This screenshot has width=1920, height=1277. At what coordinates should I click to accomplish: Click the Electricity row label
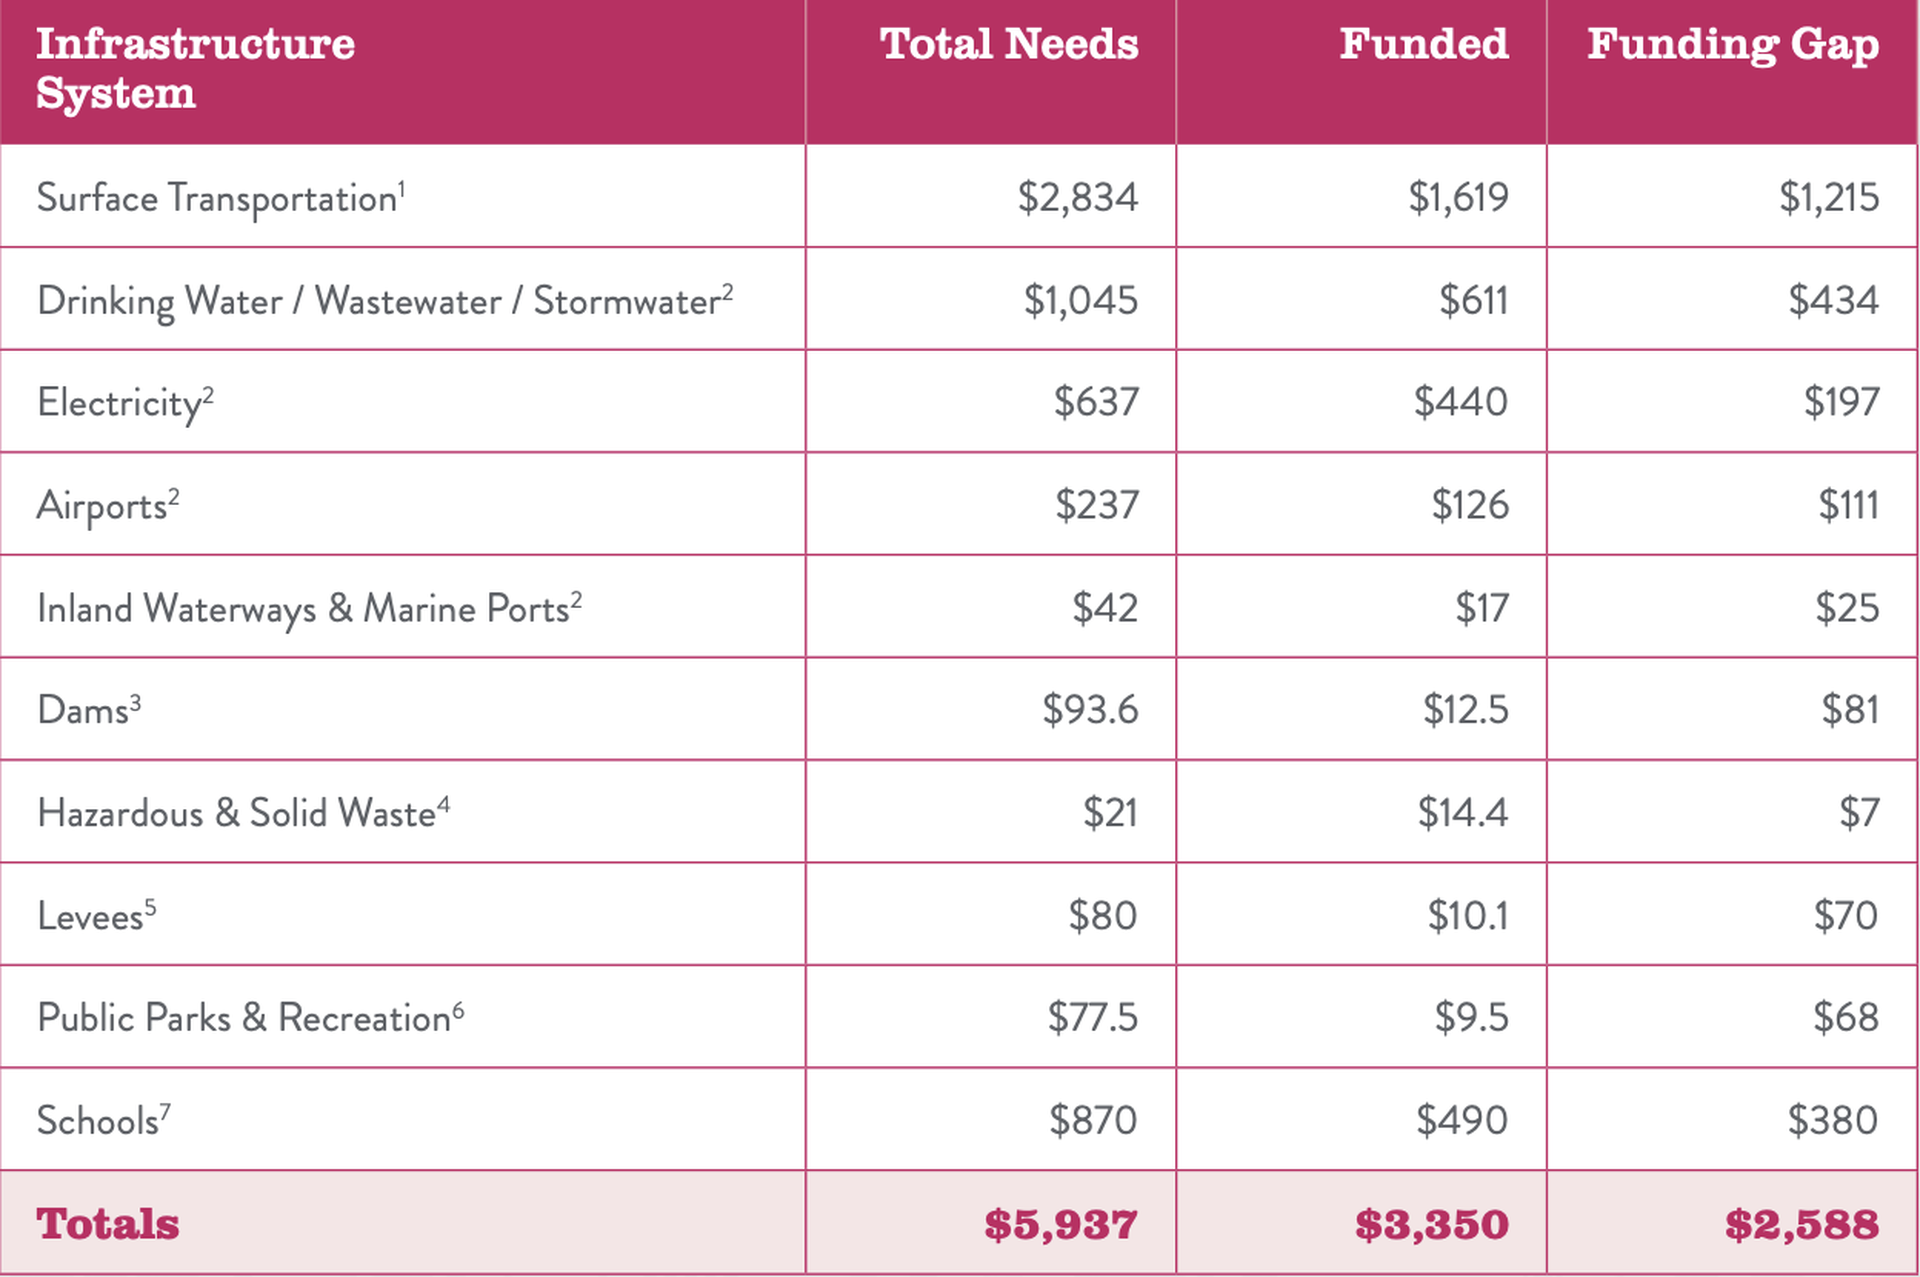pyautogui.click(x=125, y=403)
